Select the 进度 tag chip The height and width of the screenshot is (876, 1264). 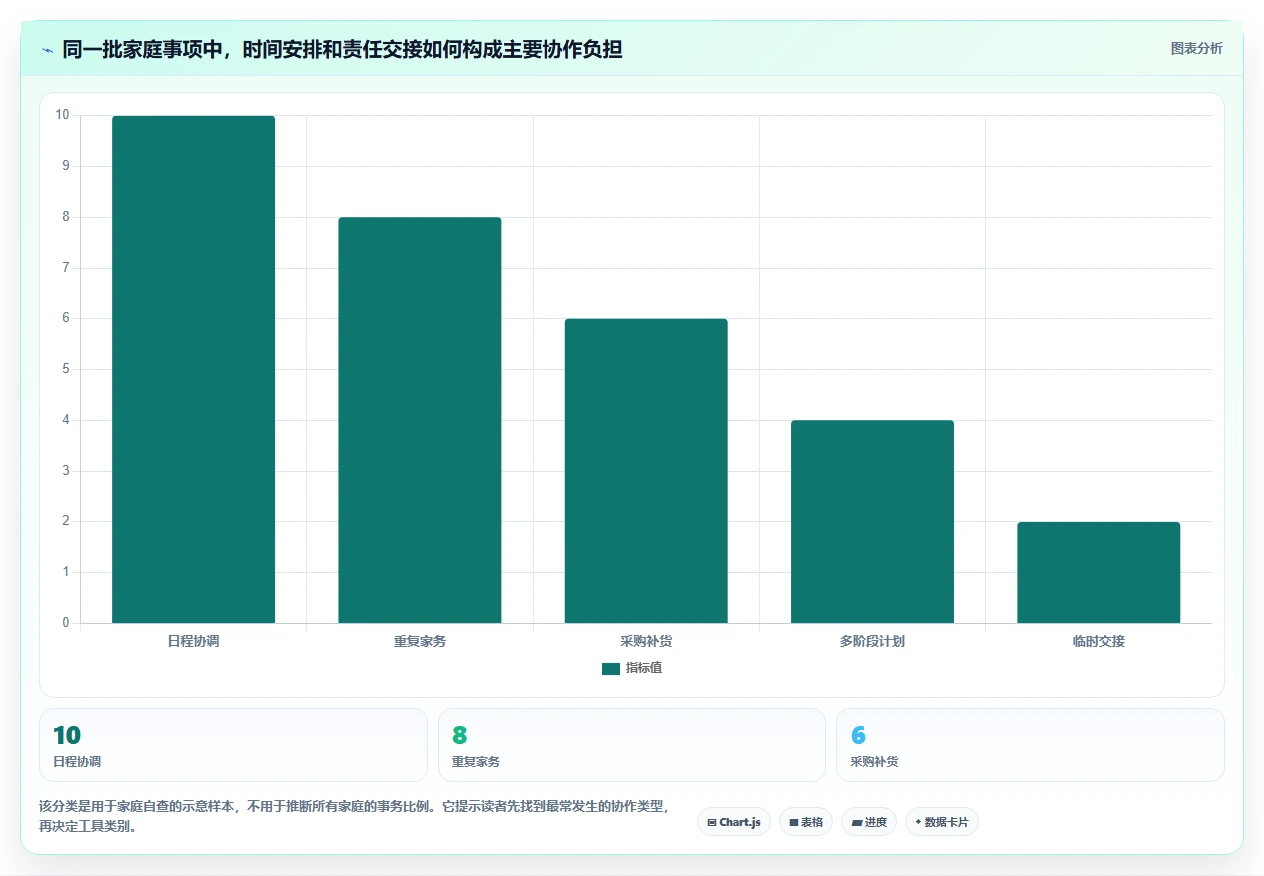click(x=869, y=822)
